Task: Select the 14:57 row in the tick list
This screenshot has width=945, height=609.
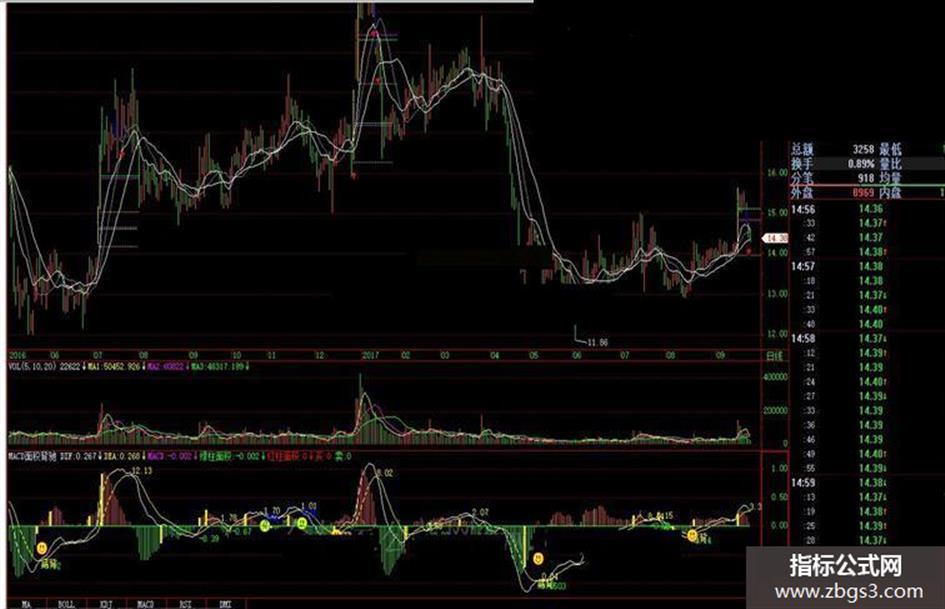Action: (x=868, y=267)
